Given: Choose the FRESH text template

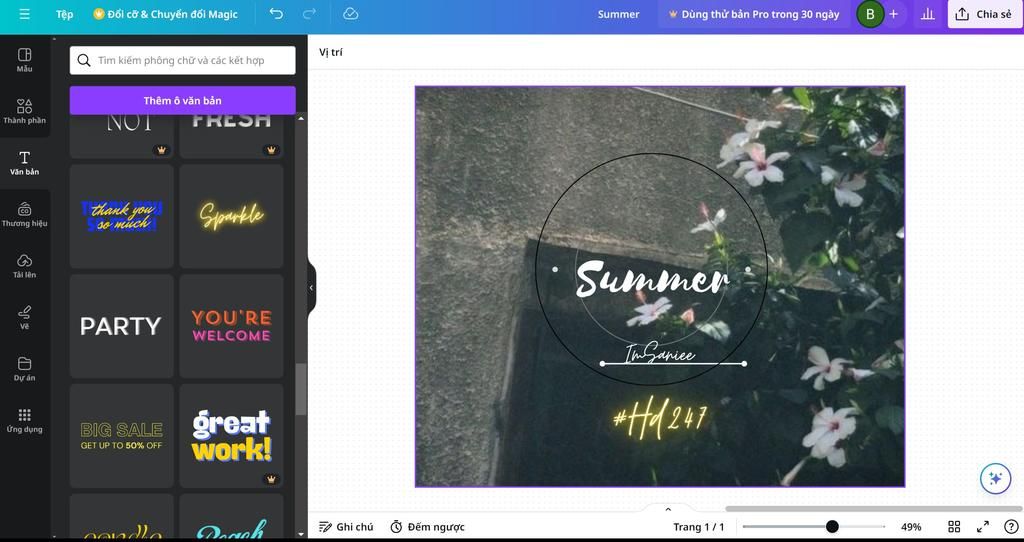Looking at the screenshot, I should [x=231, y=136].
